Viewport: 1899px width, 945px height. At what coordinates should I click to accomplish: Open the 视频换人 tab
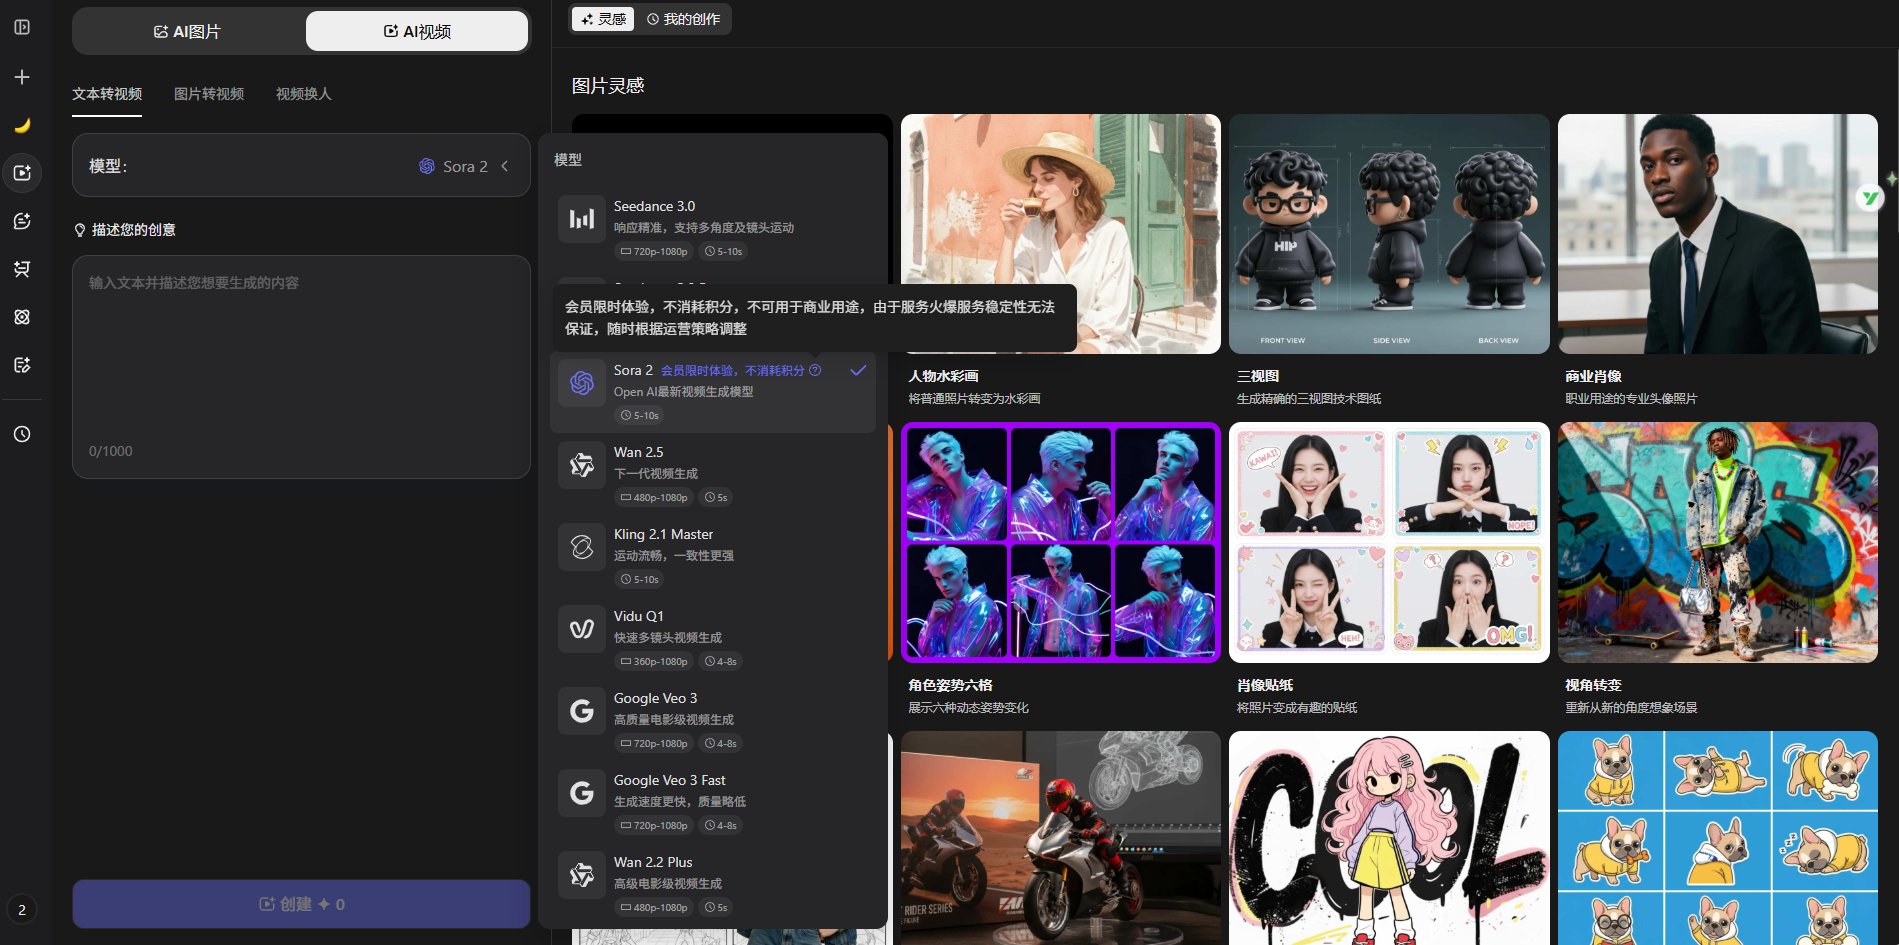tap(303, 94)
